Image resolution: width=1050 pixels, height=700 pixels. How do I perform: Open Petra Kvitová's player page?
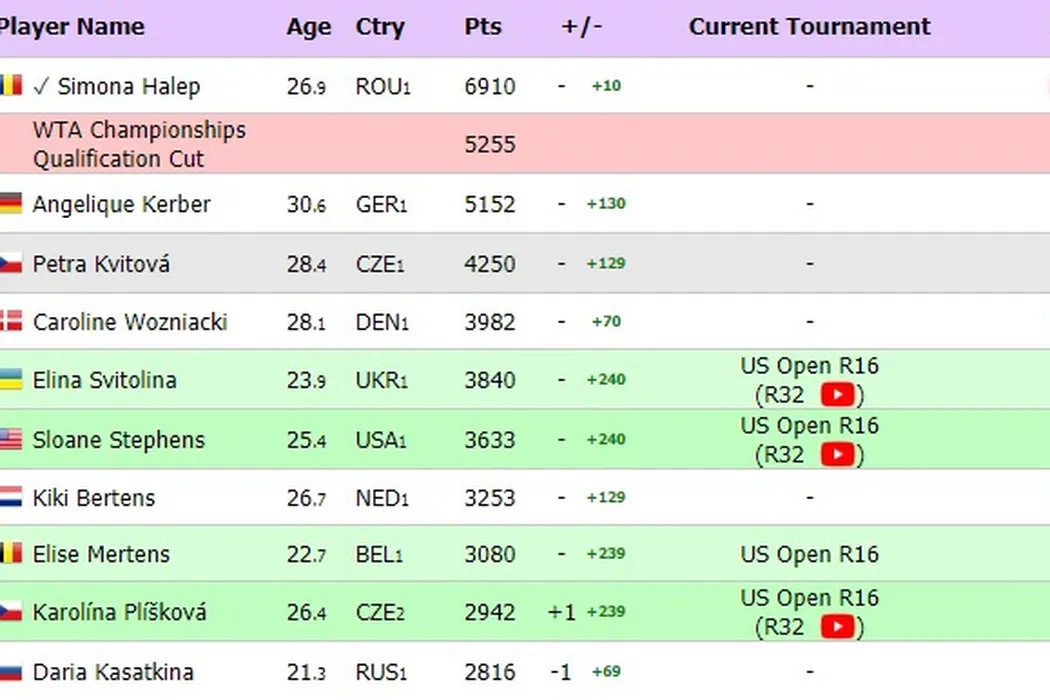pos(101,264)
